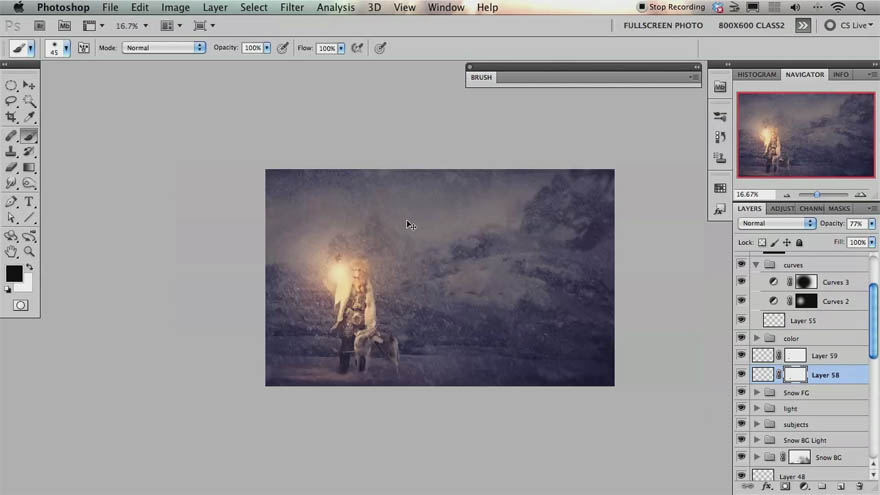Image resolution: width=880 pixels, height=495 pixels.
Task: Select the Crop tool
Action: coord(11,117)
